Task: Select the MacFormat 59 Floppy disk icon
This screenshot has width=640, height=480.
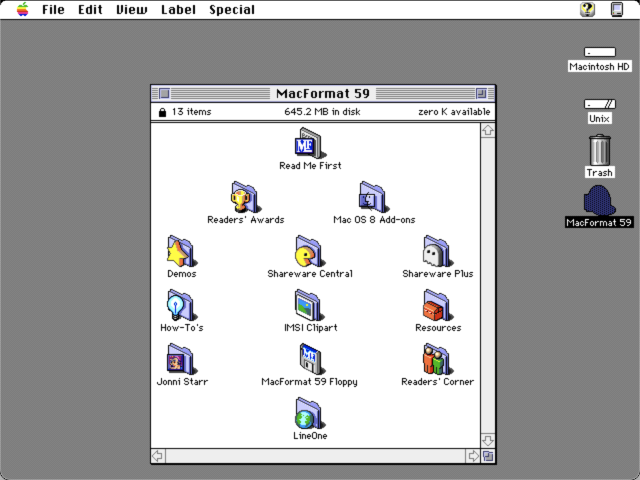Action: click(311, 359)
